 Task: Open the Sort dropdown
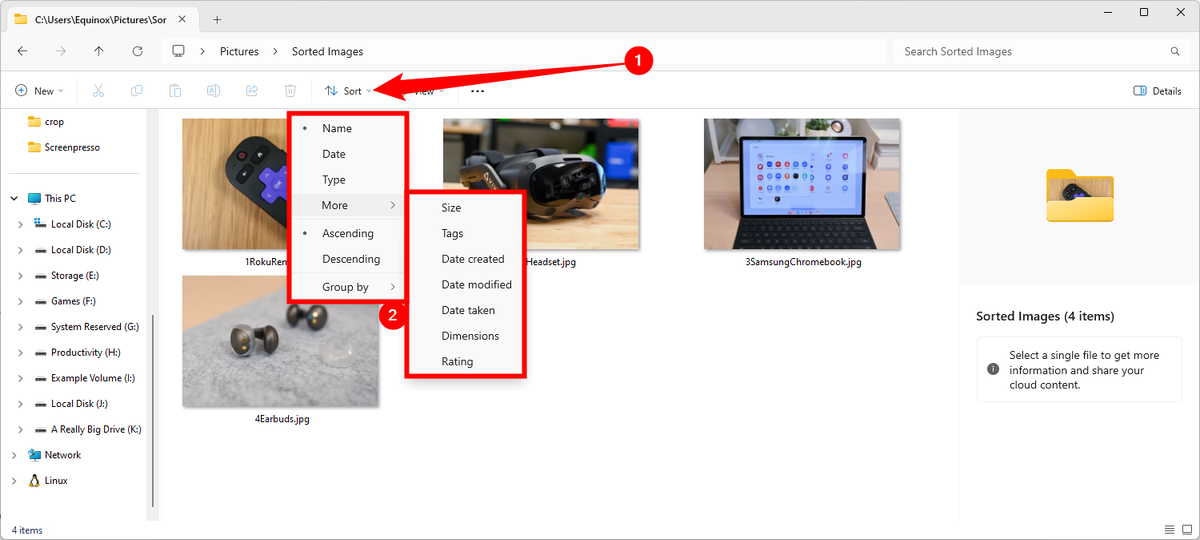click(x=348, y=91)
